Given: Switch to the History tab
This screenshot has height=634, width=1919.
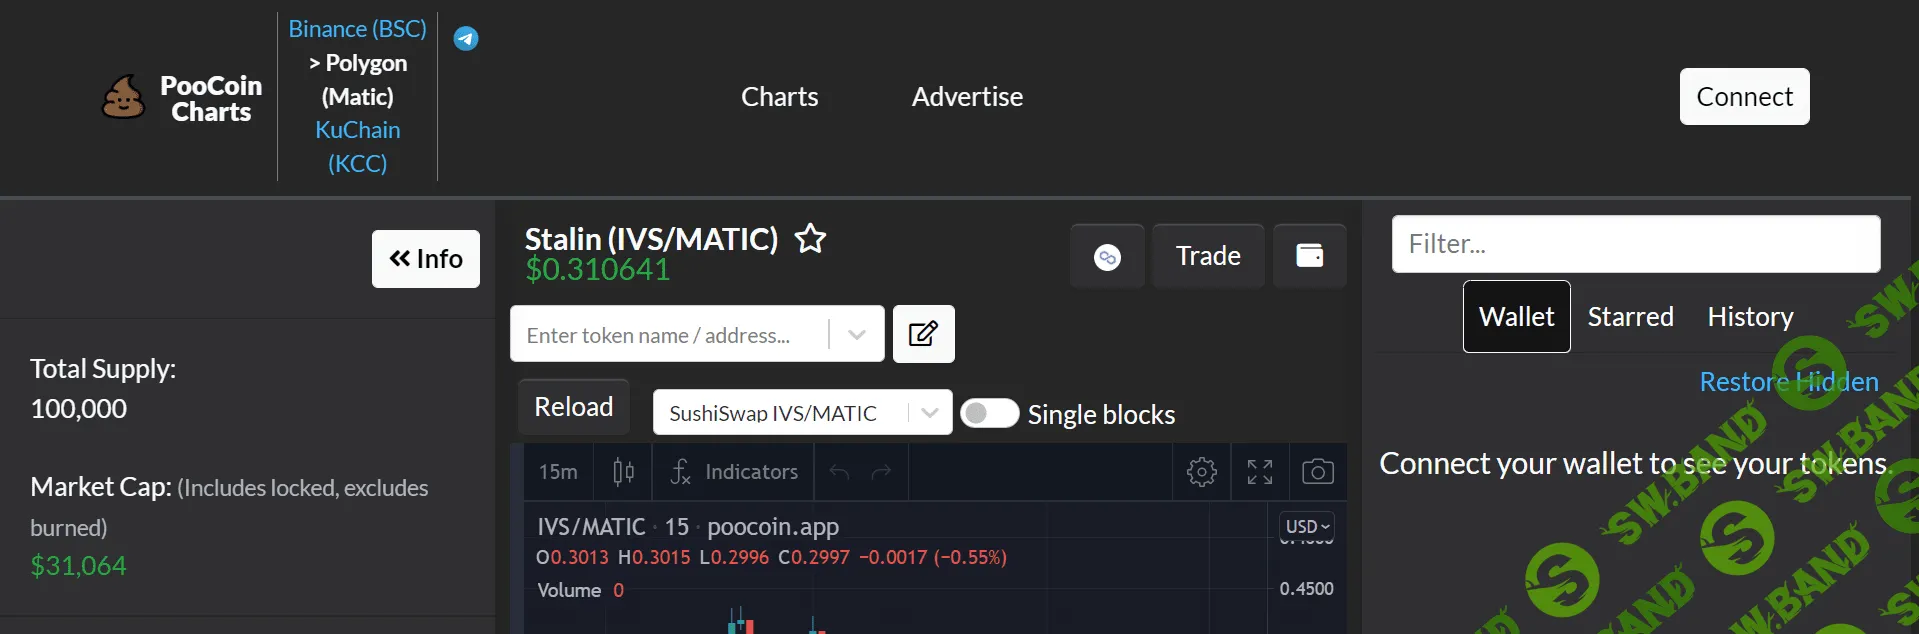Looking at the screenshot, I should 1749,317.
